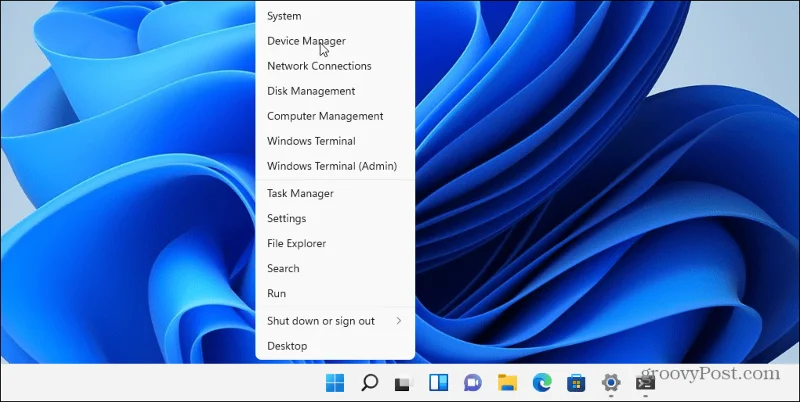Open the Settings gear taskbar icon
Image resolution: width=800 pixels, height=402 pixels.
[611, 383]
